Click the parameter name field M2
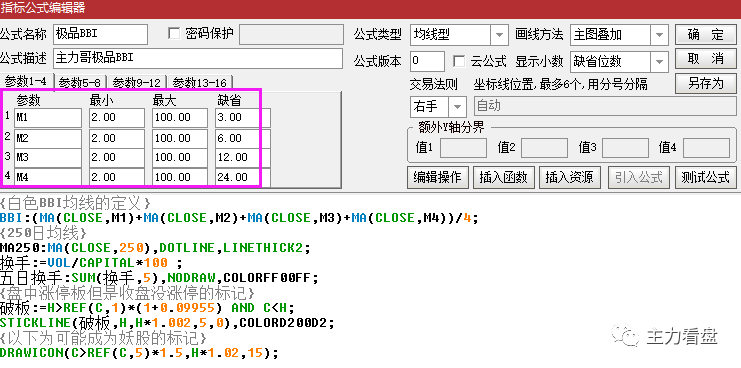Viewport: 741px width, 368px height. click(x=48, y=138)
